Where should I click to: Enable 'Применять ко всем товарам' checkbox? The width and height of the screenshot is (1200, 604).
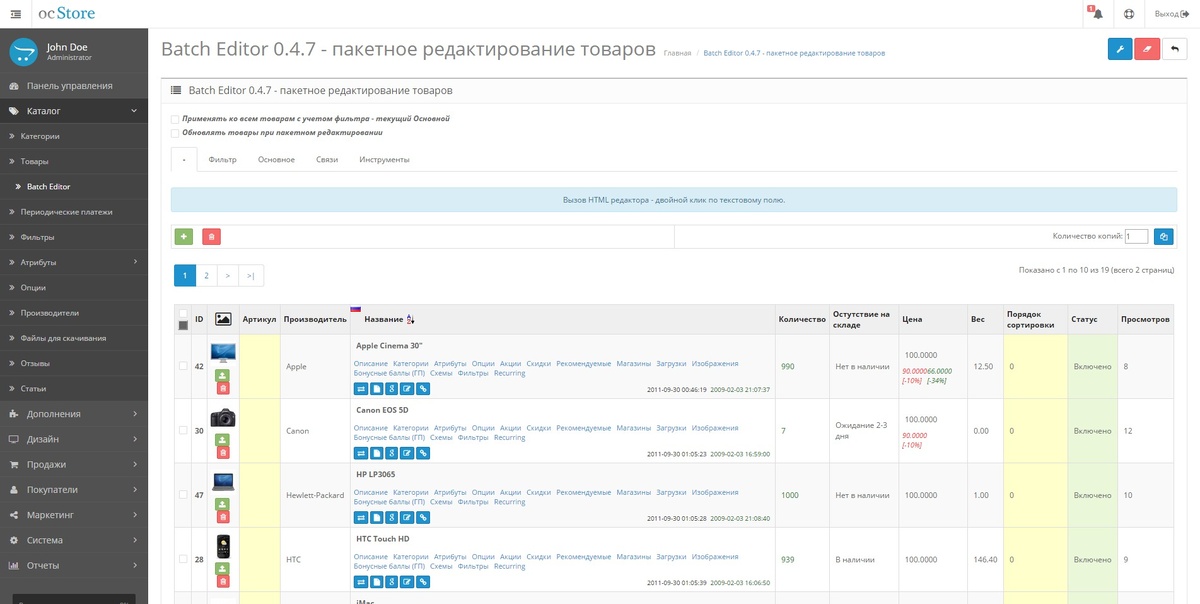pyautogui.click(x=175, y=118)
